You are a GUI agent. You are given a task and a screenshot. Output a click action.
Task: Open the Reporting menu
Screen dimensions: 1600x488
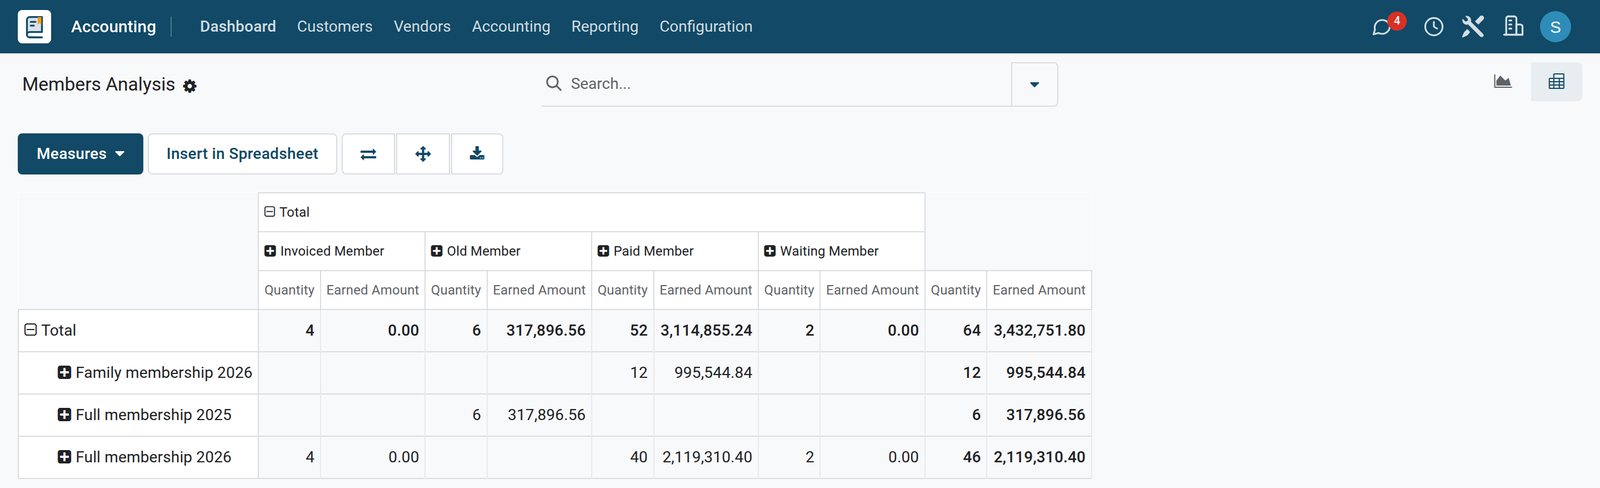click(x=605, y=27)
